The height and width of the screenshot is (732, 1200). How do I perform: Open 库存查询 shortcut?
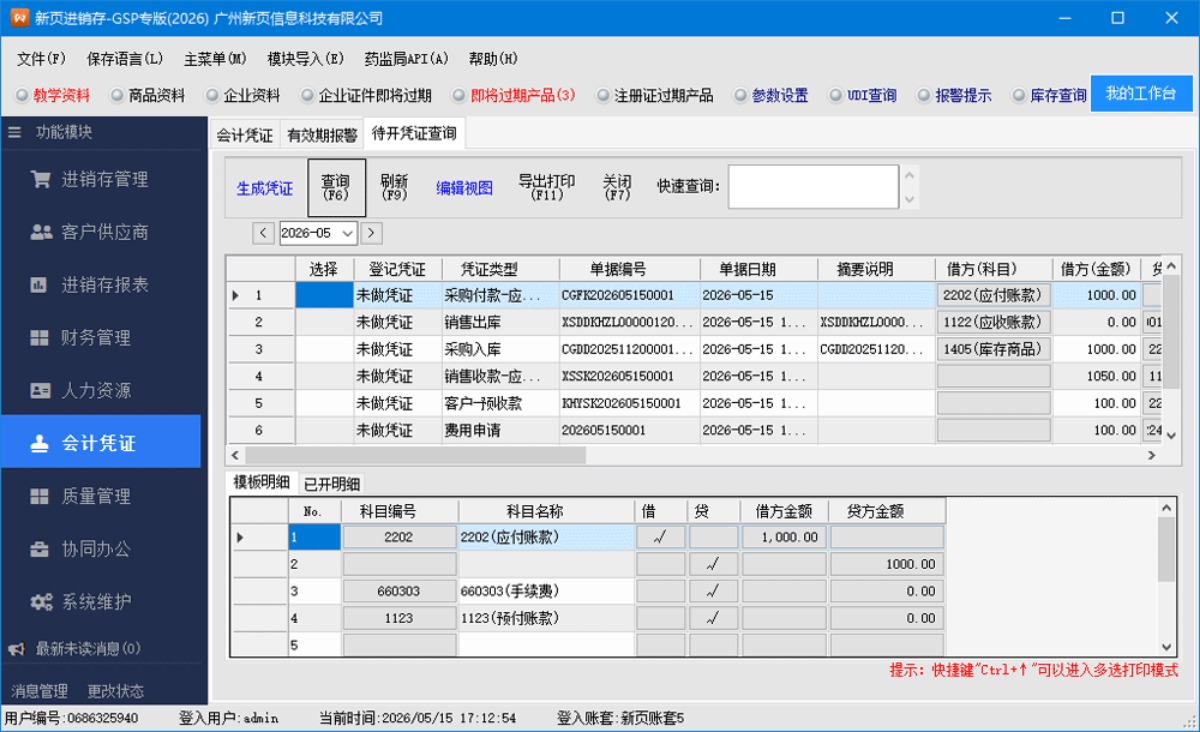(x=1049, y=96)
